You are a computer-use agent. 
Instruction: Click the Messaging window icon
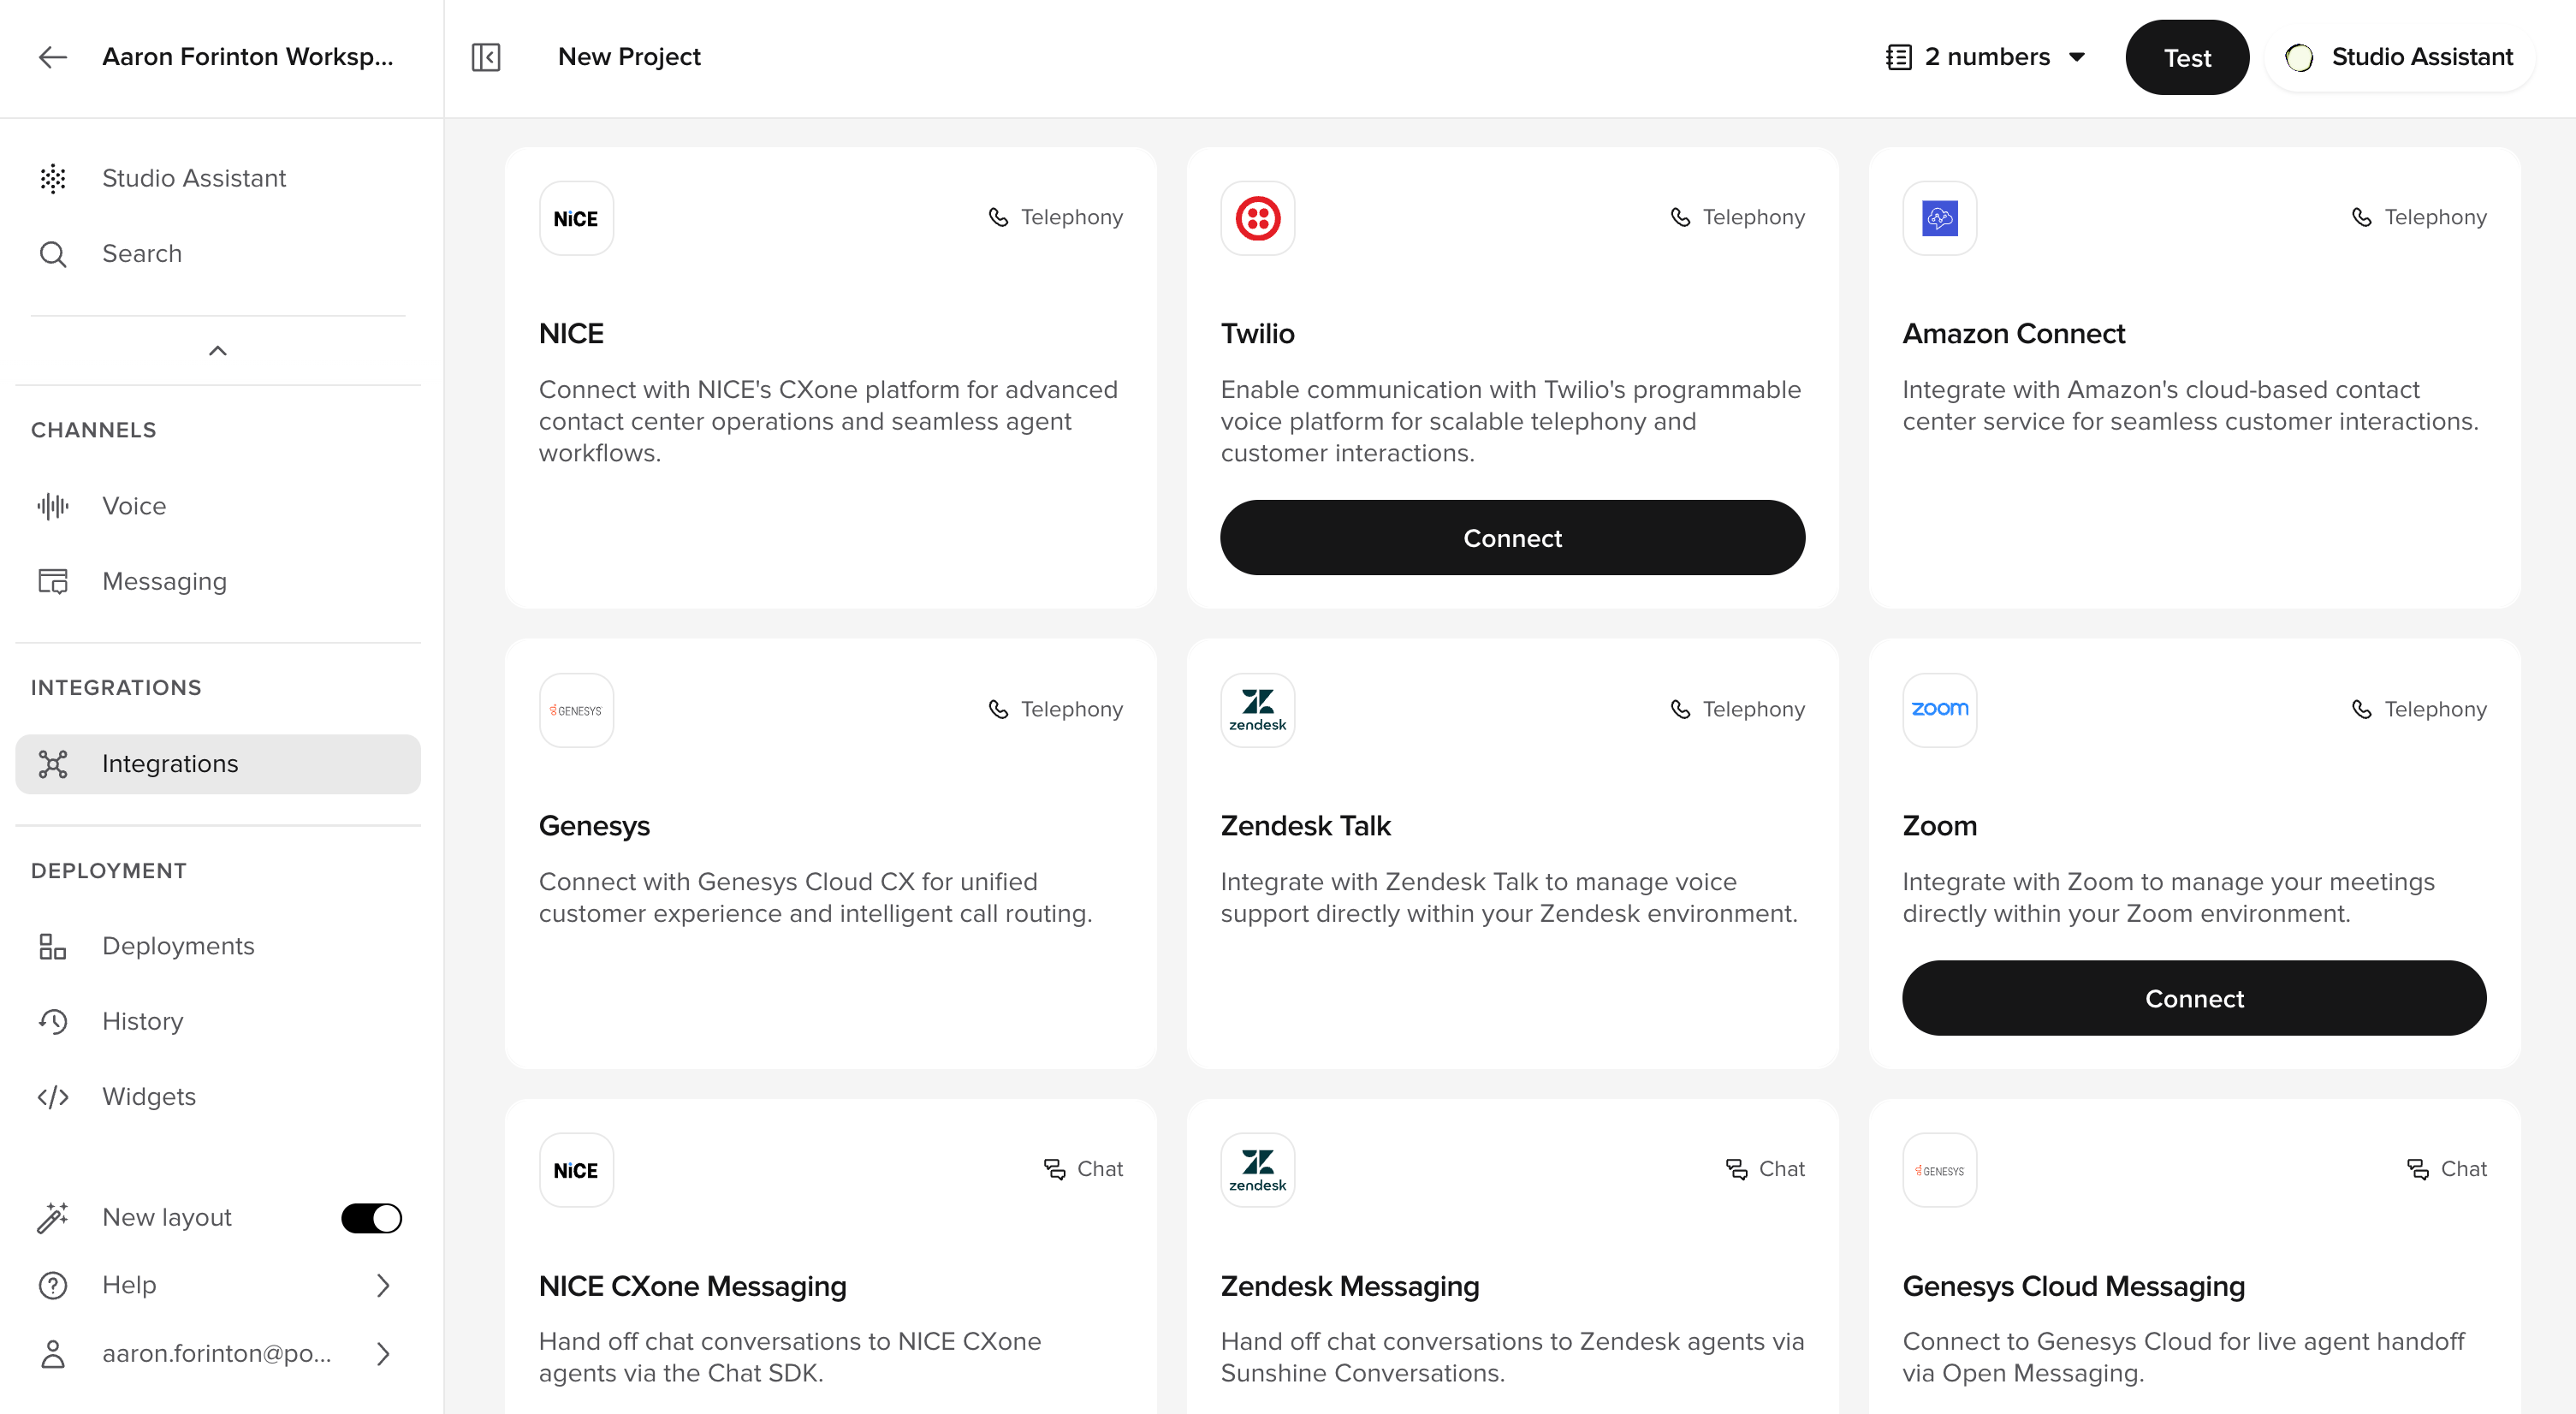pos(53,581)
